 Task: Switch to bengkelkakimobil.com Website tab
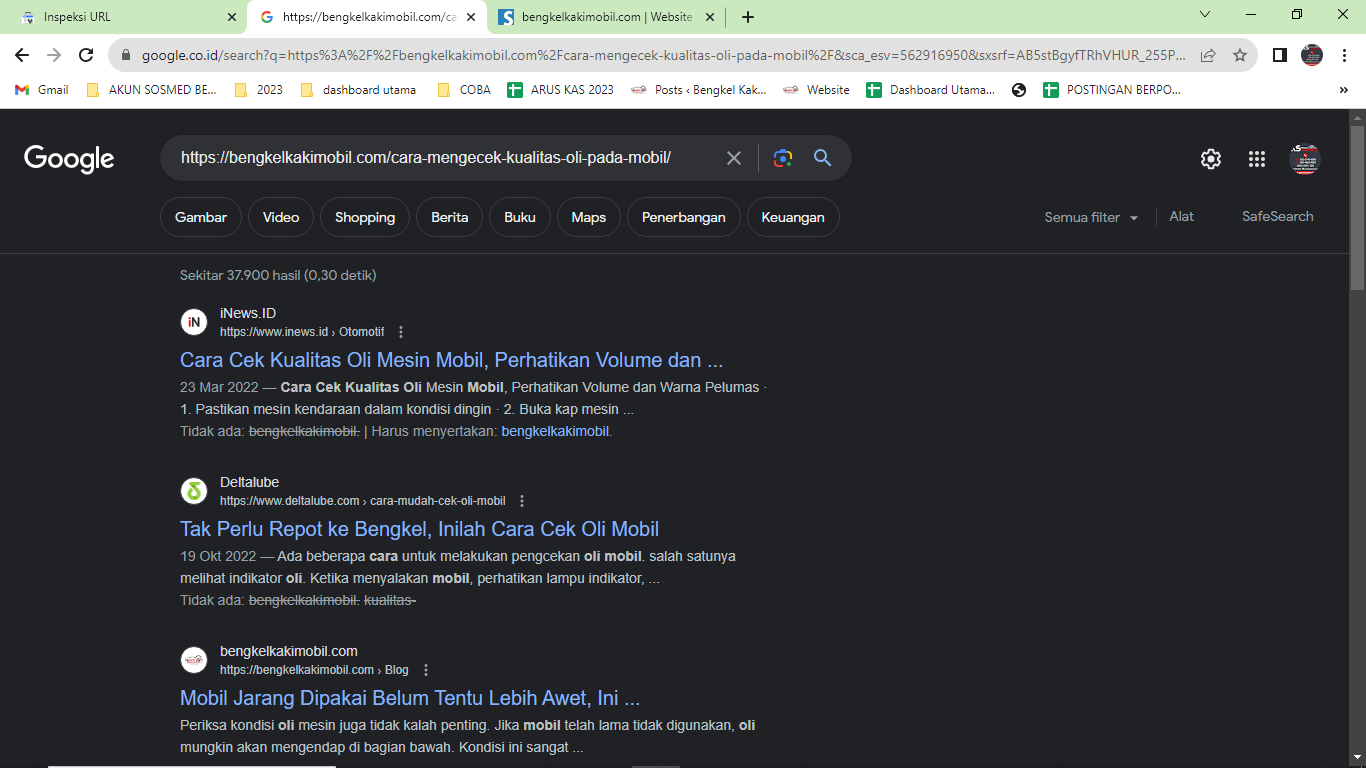[x=606, y=17]
